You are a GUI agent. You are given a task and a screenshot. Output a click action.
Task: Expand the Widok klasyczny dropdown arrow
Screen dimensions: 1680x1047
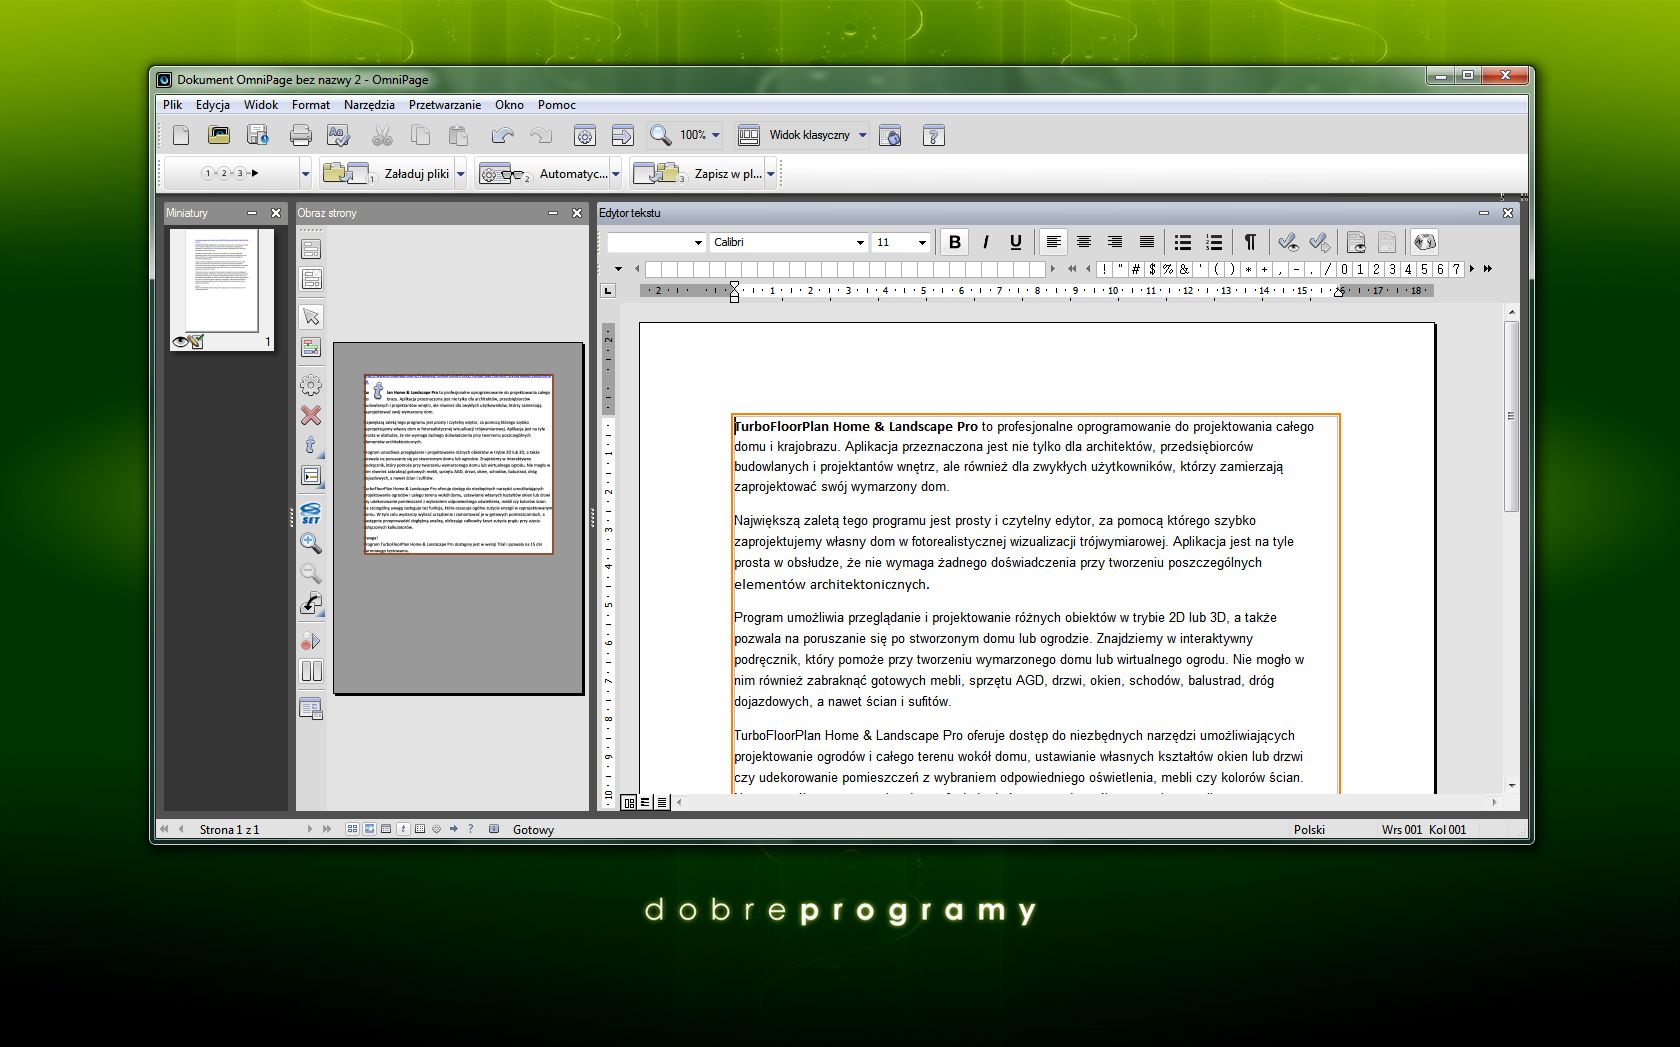pos(863,135)
